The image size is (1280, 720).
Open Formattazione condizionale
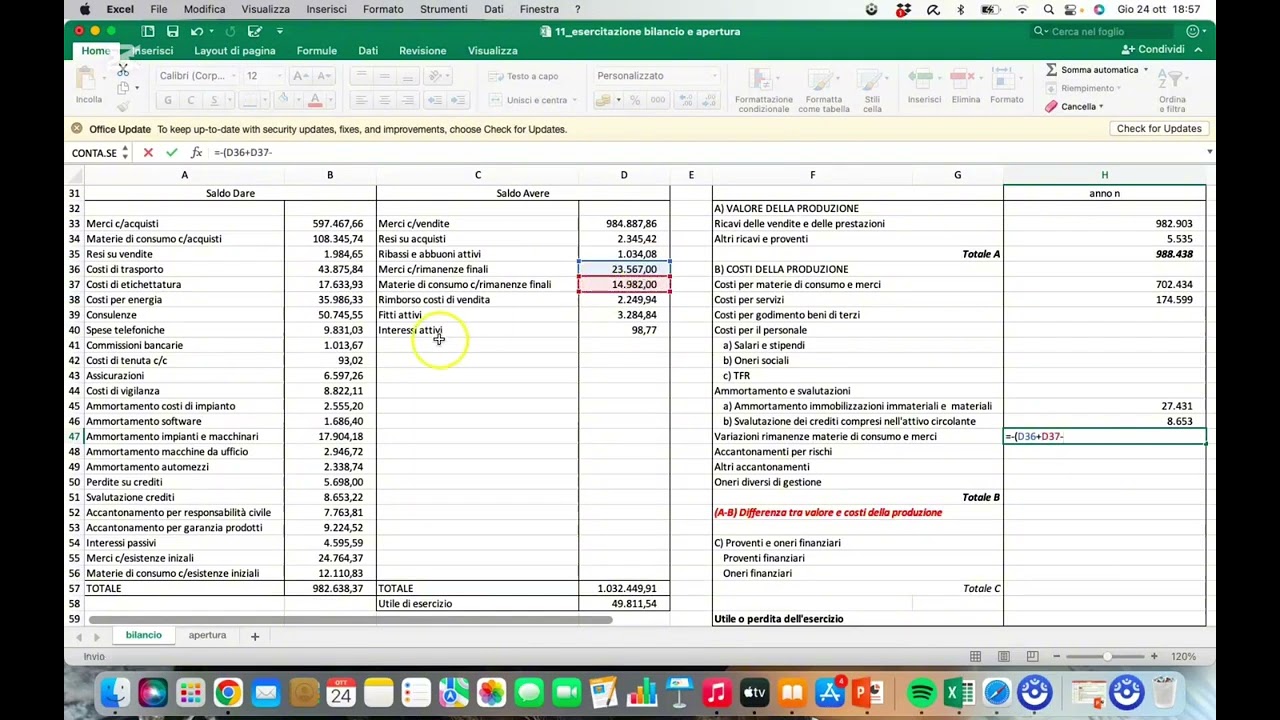tap(764, 90)
